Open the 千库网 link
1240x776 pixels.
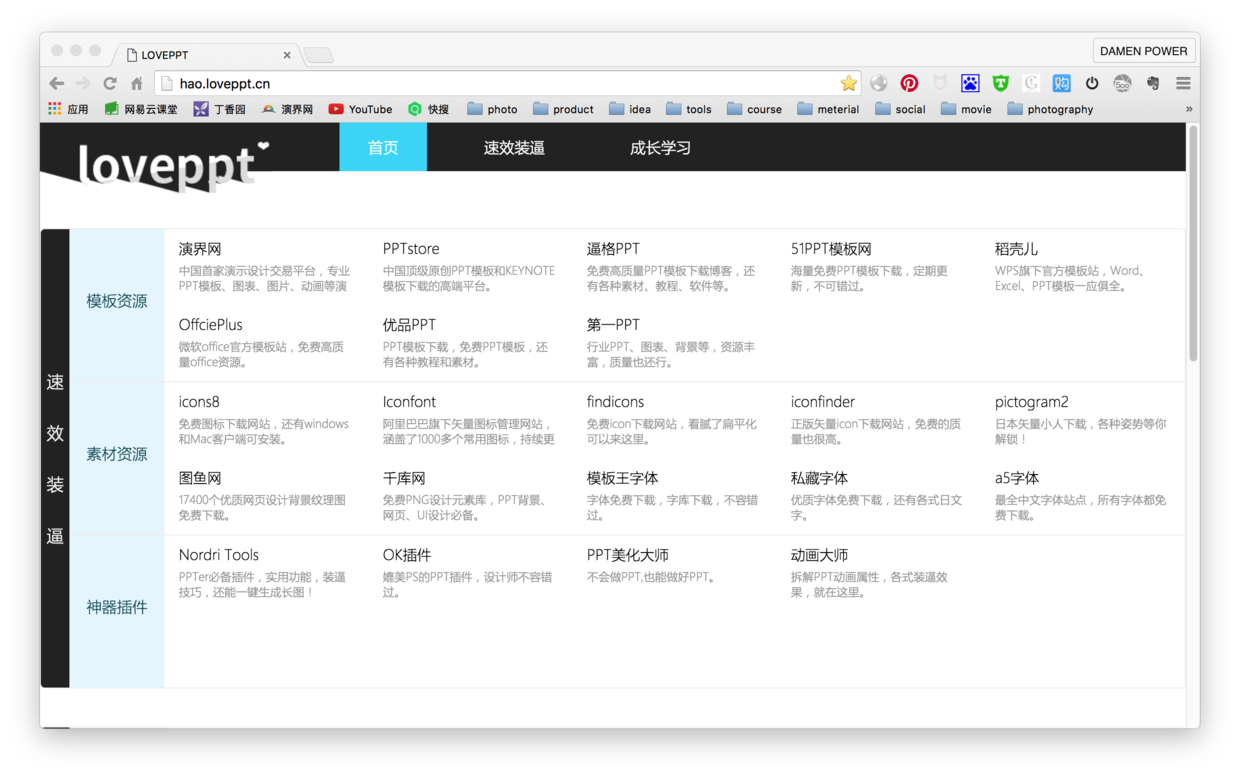click(404, 478)
